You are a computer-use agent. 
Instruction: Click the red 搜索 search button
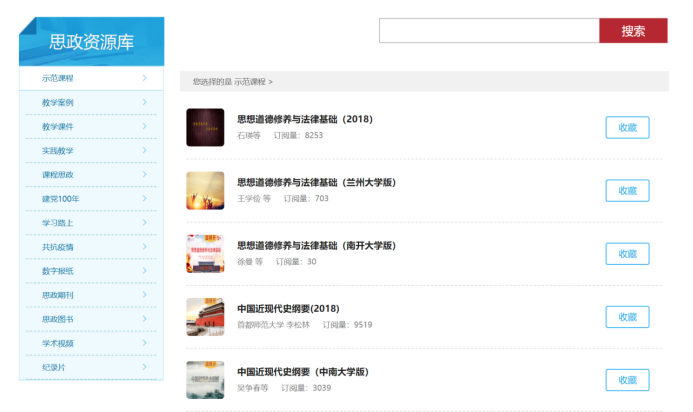coord(633,31)
